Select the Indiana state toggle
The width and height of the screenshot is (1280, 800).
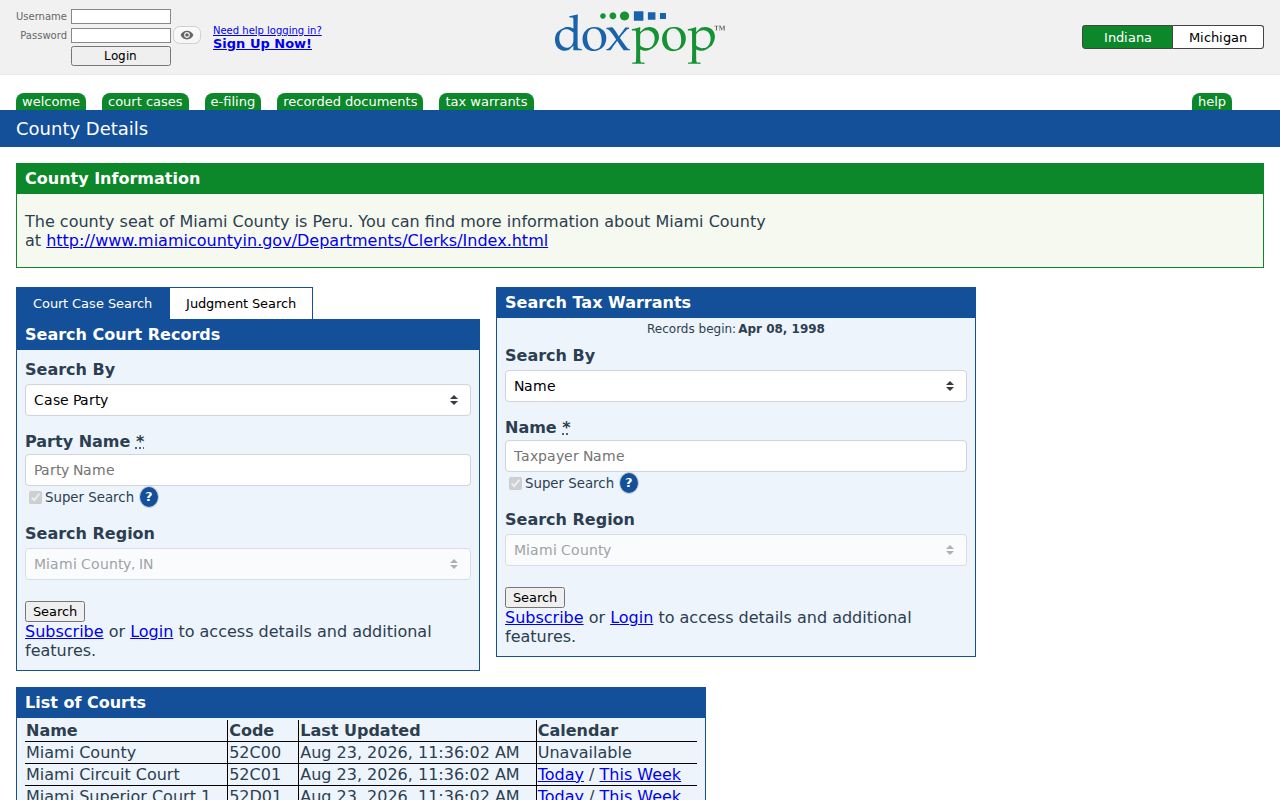(x=1127, y=37)
